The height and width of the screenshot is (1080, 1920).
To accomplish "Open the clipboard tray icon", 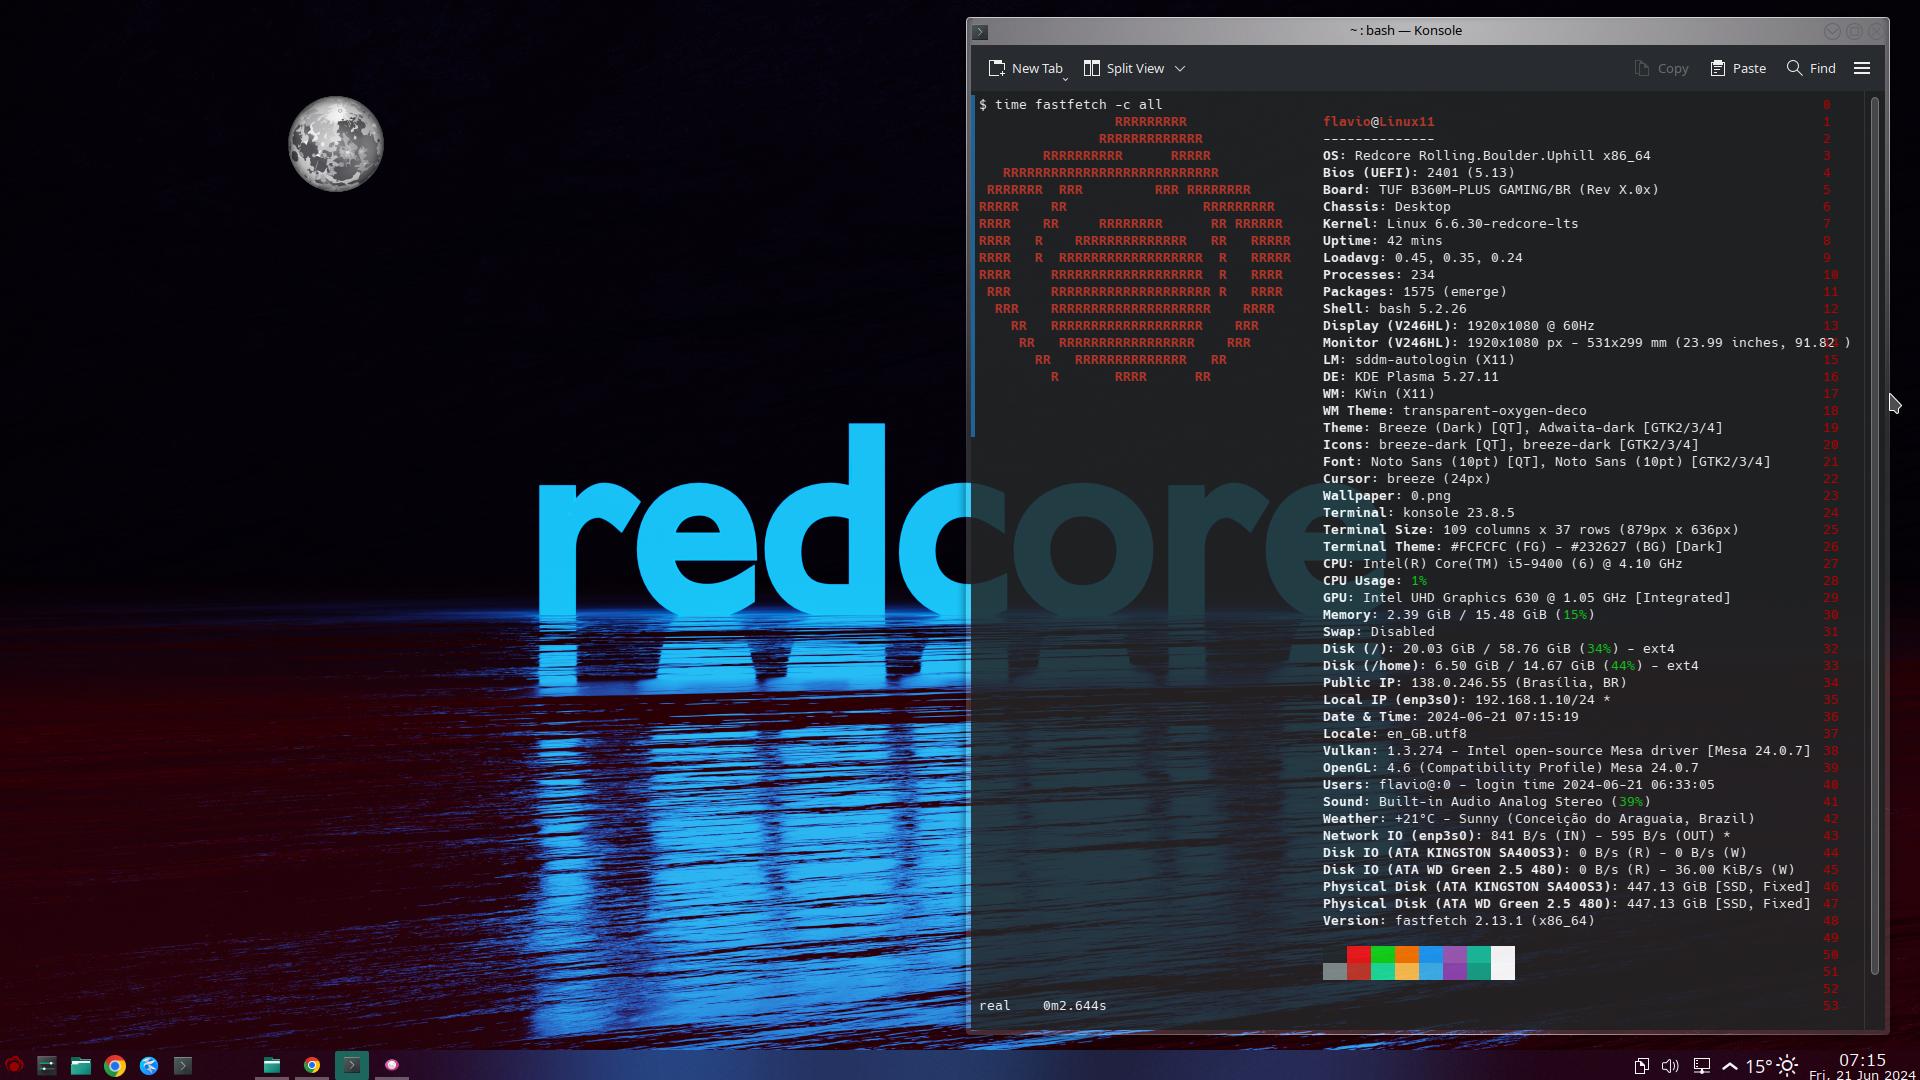I will tap(1642, 1066).
